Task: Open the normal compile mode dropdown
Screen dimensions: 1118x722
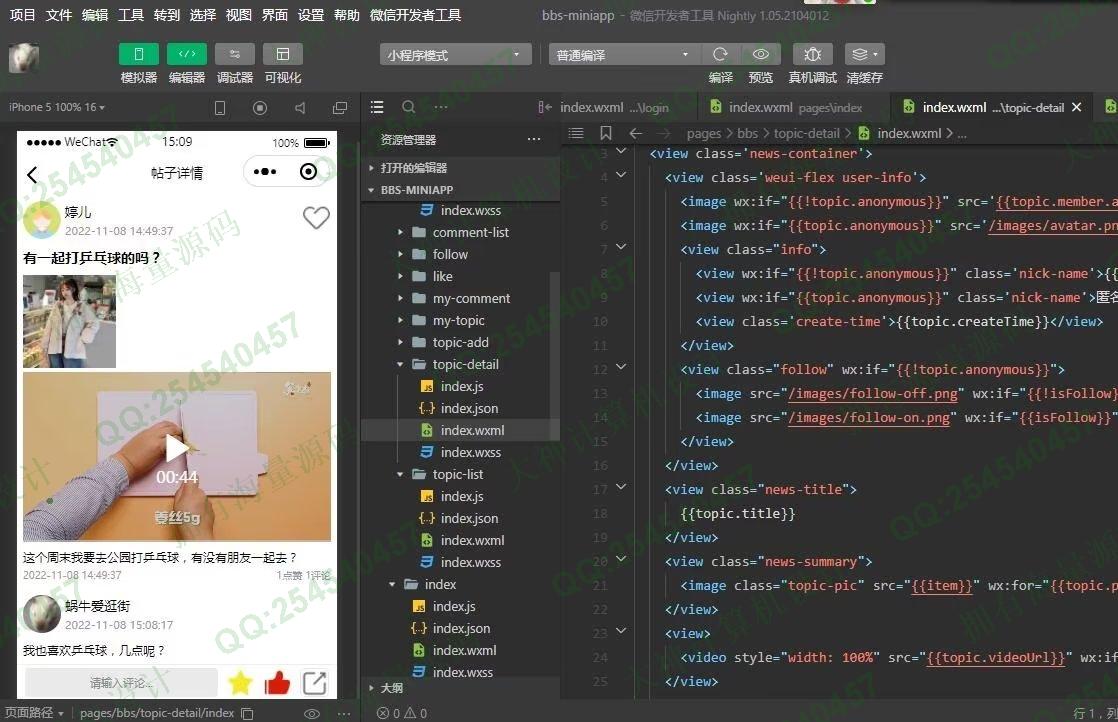Action: pos(622,55)
